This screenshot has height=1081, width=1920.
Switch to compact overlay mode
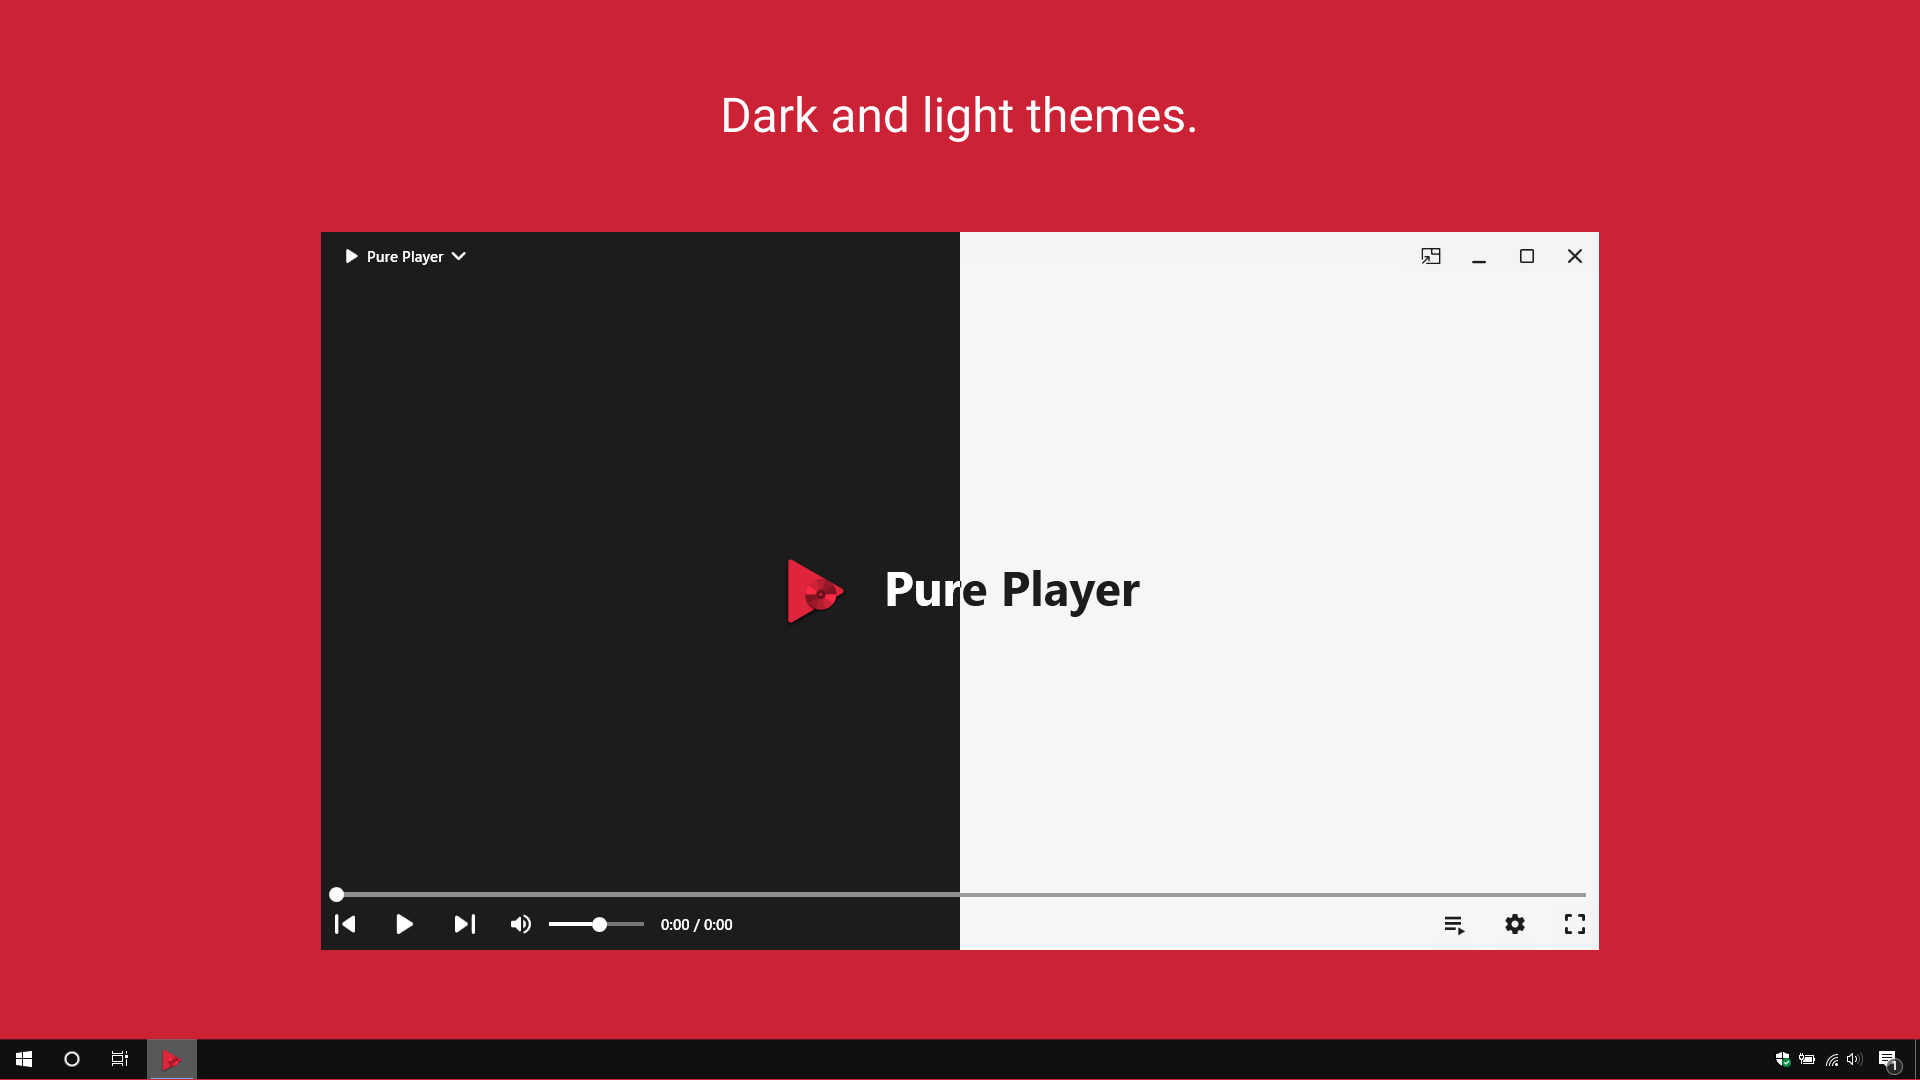1431,256
